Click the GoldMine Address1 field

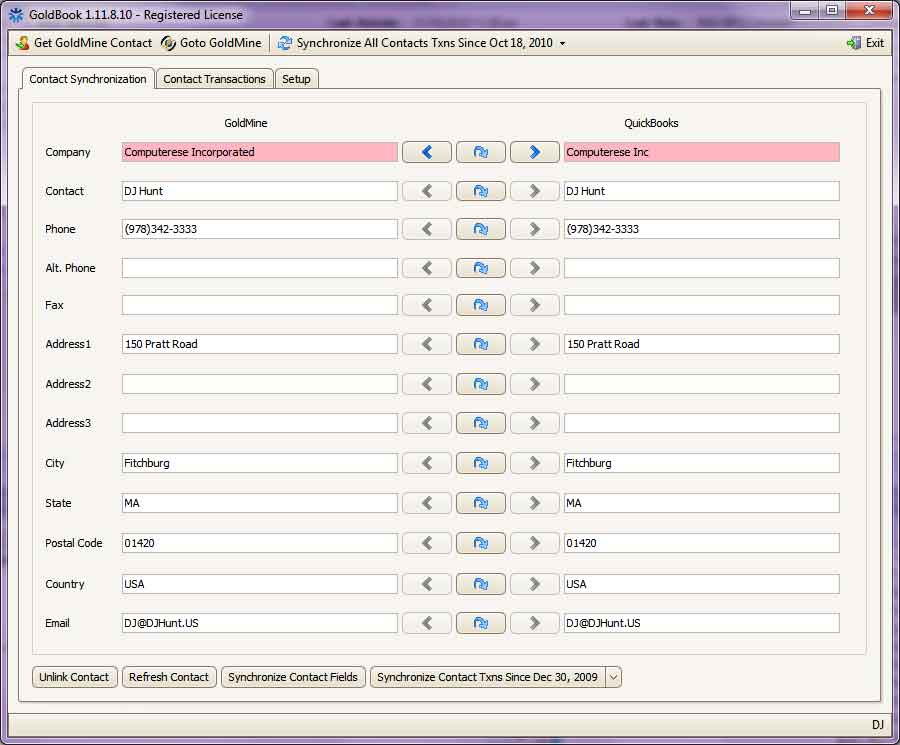259,344
